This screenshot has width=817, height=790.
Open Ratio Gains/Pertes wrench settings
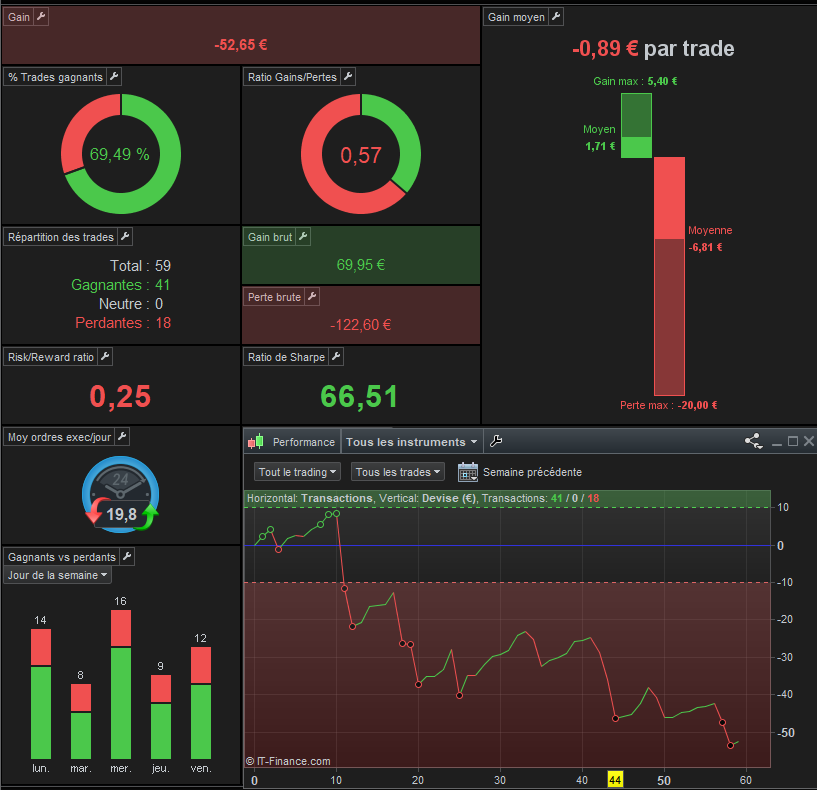[348, 77]
